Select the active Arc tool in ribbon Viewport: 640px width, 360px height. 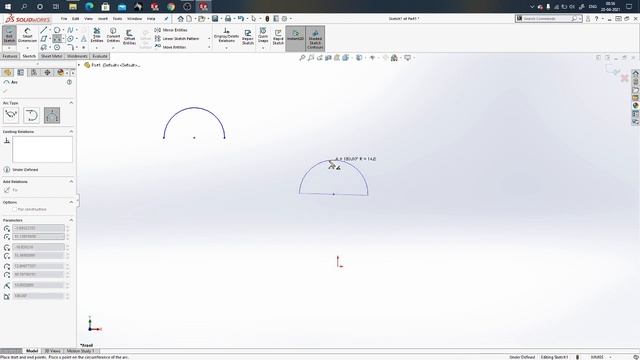coord(57,39)
